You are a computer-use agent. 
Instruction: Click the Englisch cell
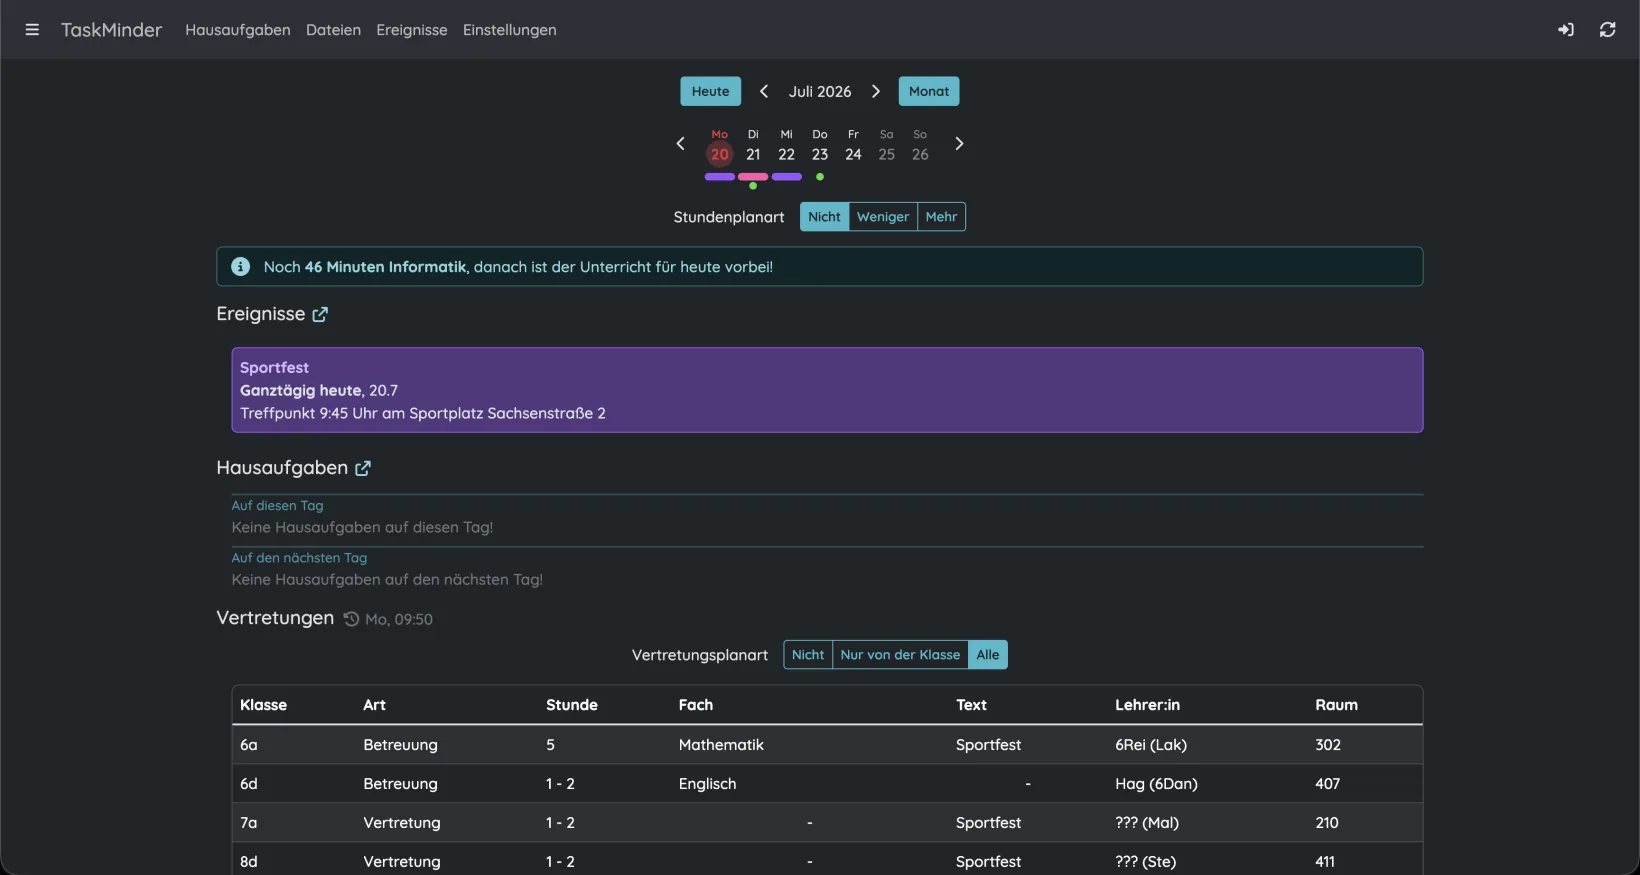click(708, 784)
